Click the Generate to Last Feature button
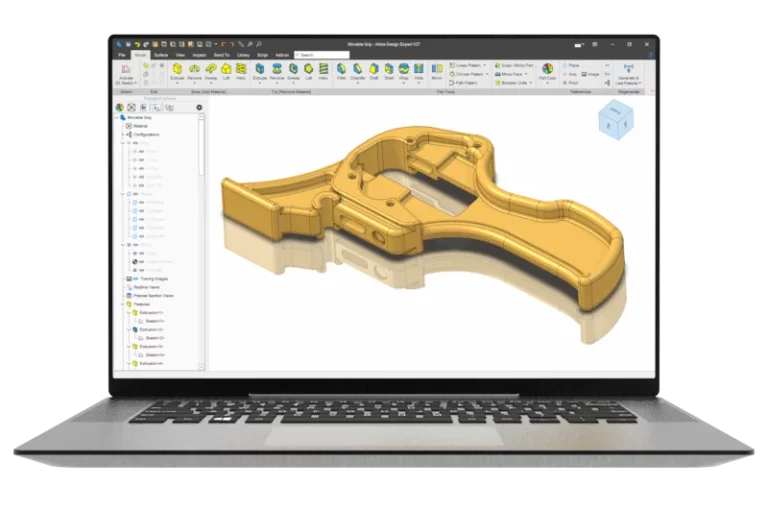 click(x=628, y=73)
